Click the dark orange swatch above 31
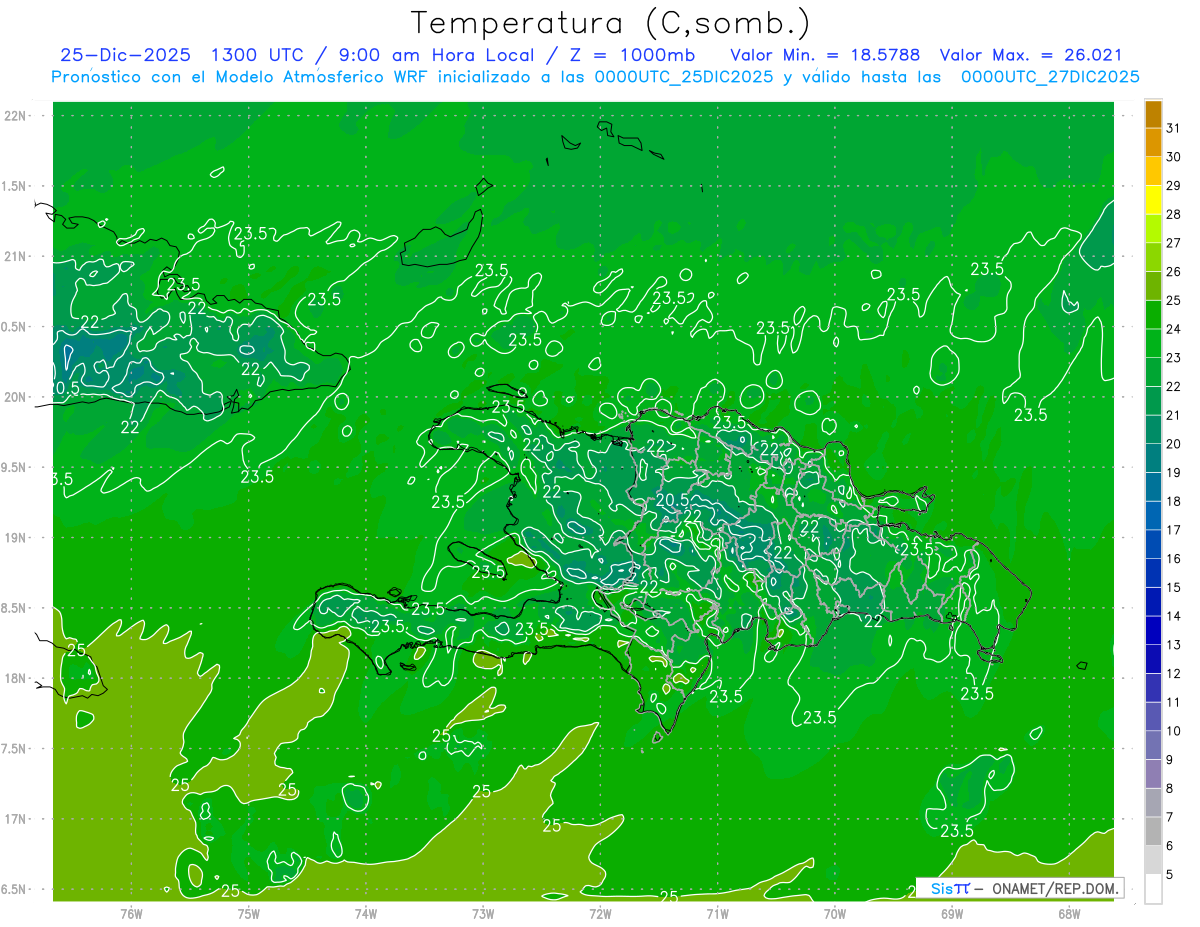This screenshot has height=927, width=1200. 1153,115
